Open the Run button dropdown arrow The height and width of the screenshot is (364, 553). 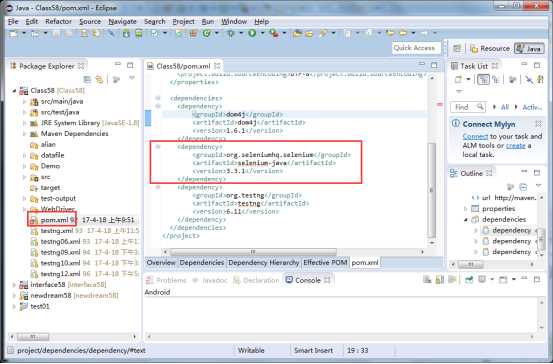coord(262,34)
